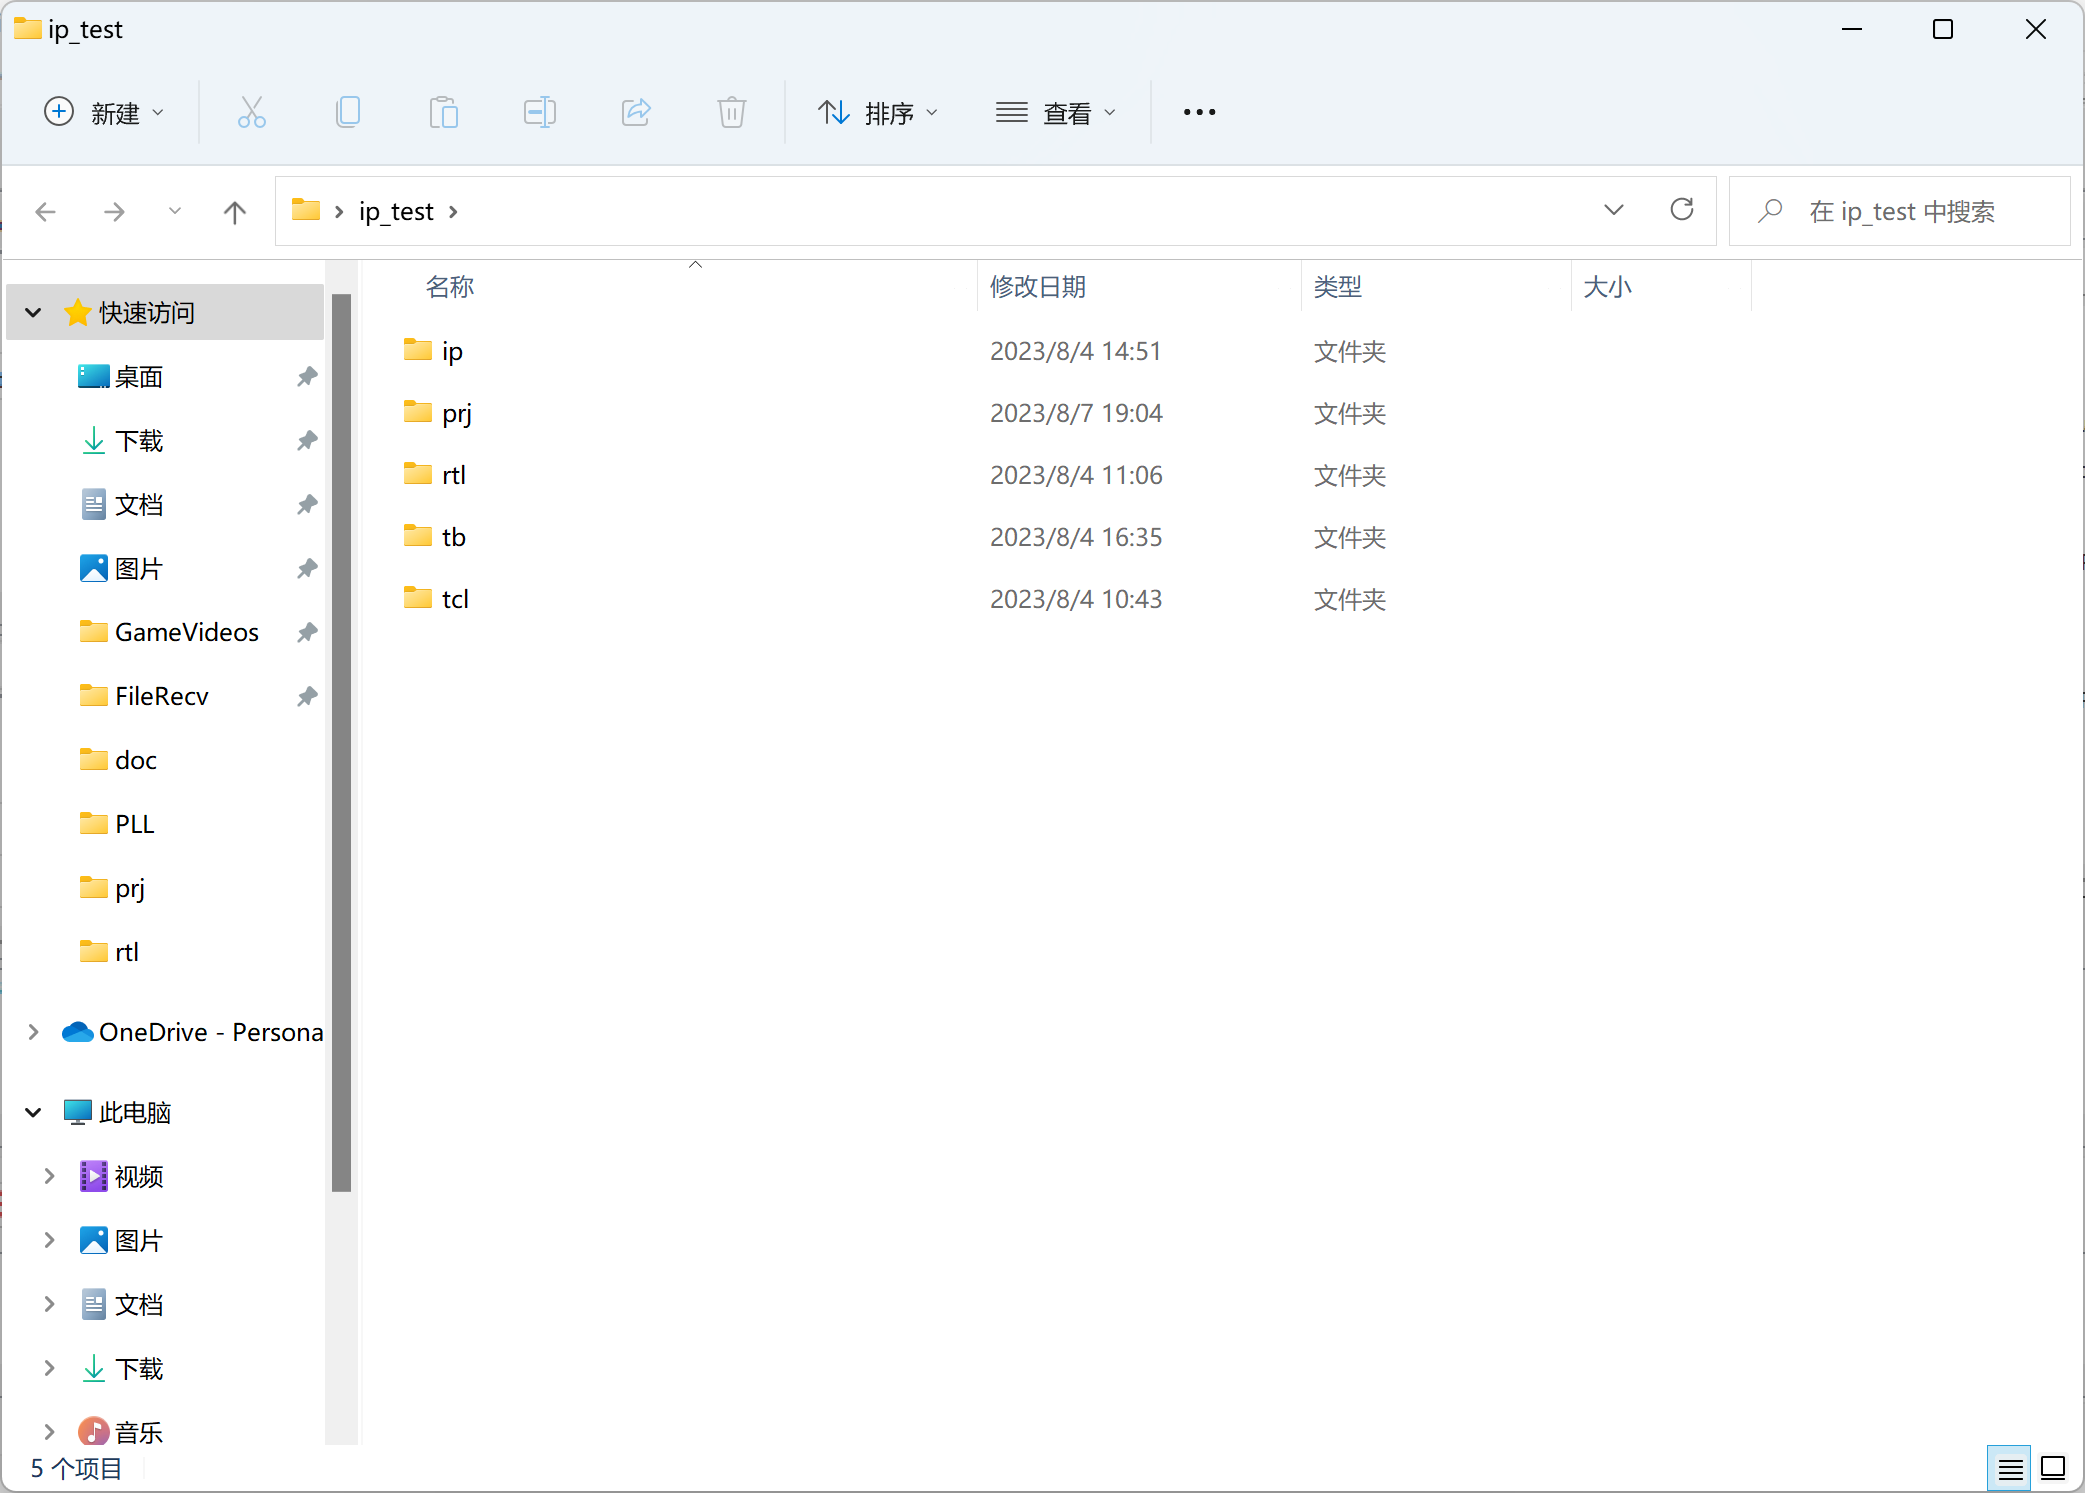Select the ip folder in file list
The height and width of the screenshot is (1493, 2085).
point(452,352)
